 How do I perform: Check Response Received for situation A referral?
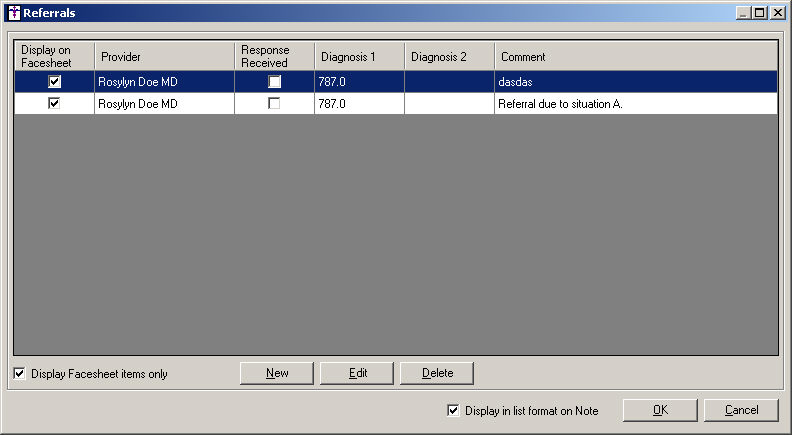point(274,103)
